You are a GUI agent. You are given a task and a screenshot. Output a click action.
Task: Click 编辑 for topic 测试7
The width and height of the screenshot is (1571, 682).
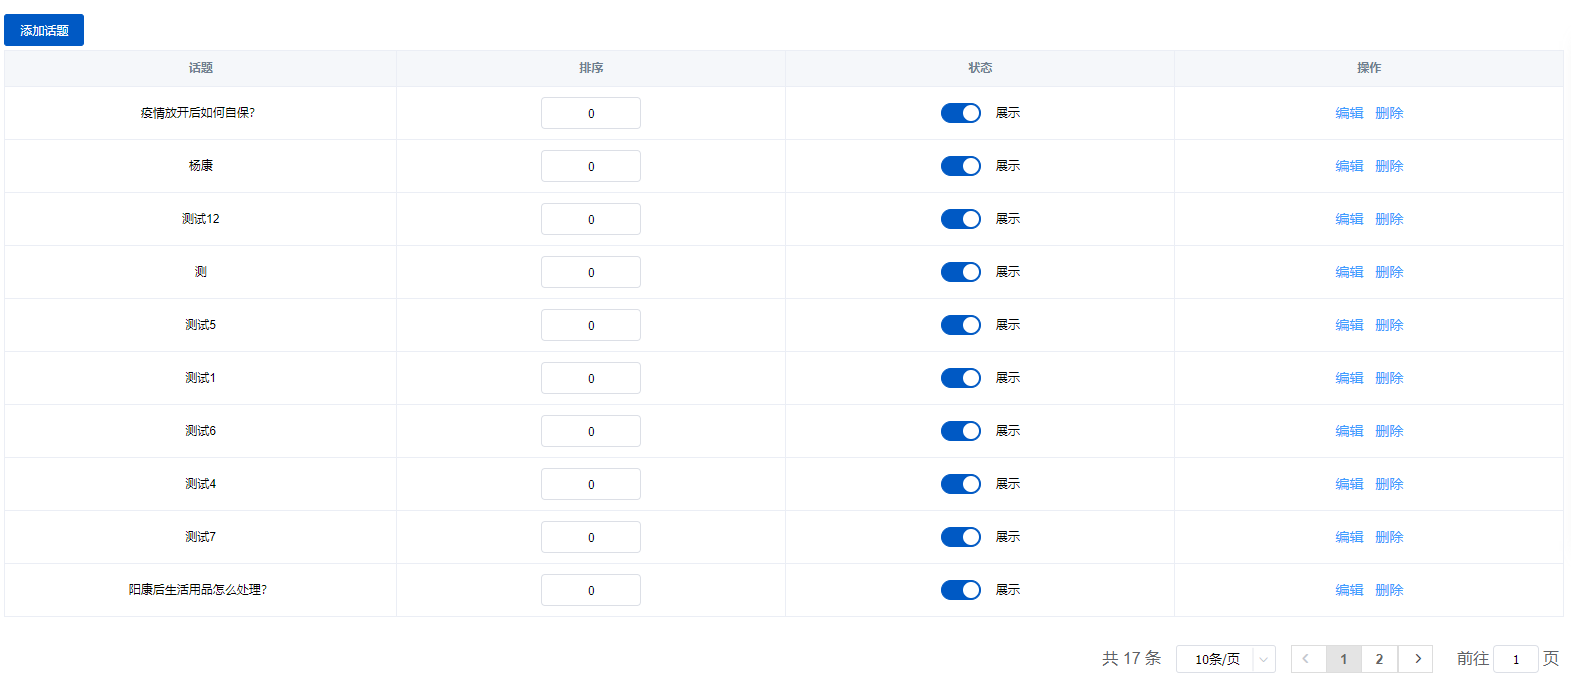(x=1349, y=537)
